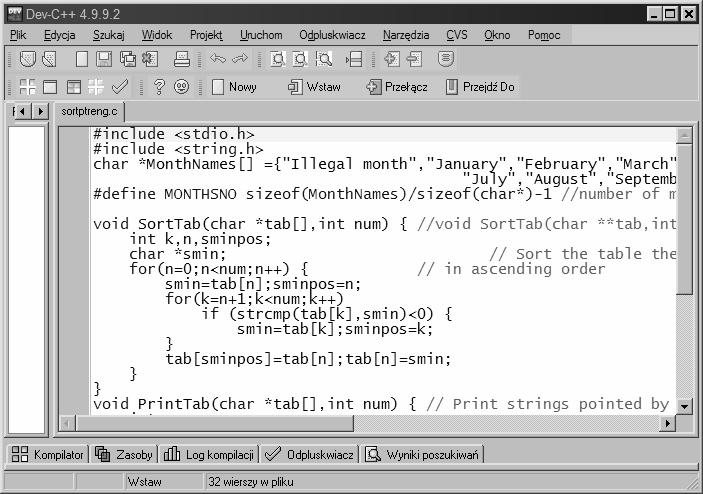Create a new source file via blank-page icon
703x494 pixels.
pyautogui.click(x=82, y=59)
